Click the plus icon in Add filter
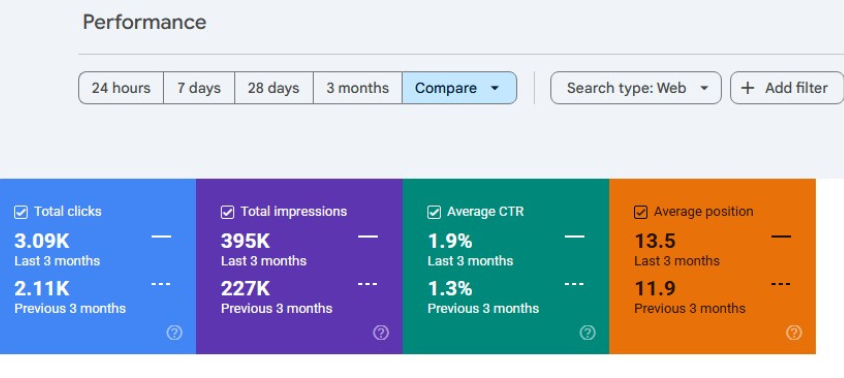The image size is (844, 378). (747, 88)
